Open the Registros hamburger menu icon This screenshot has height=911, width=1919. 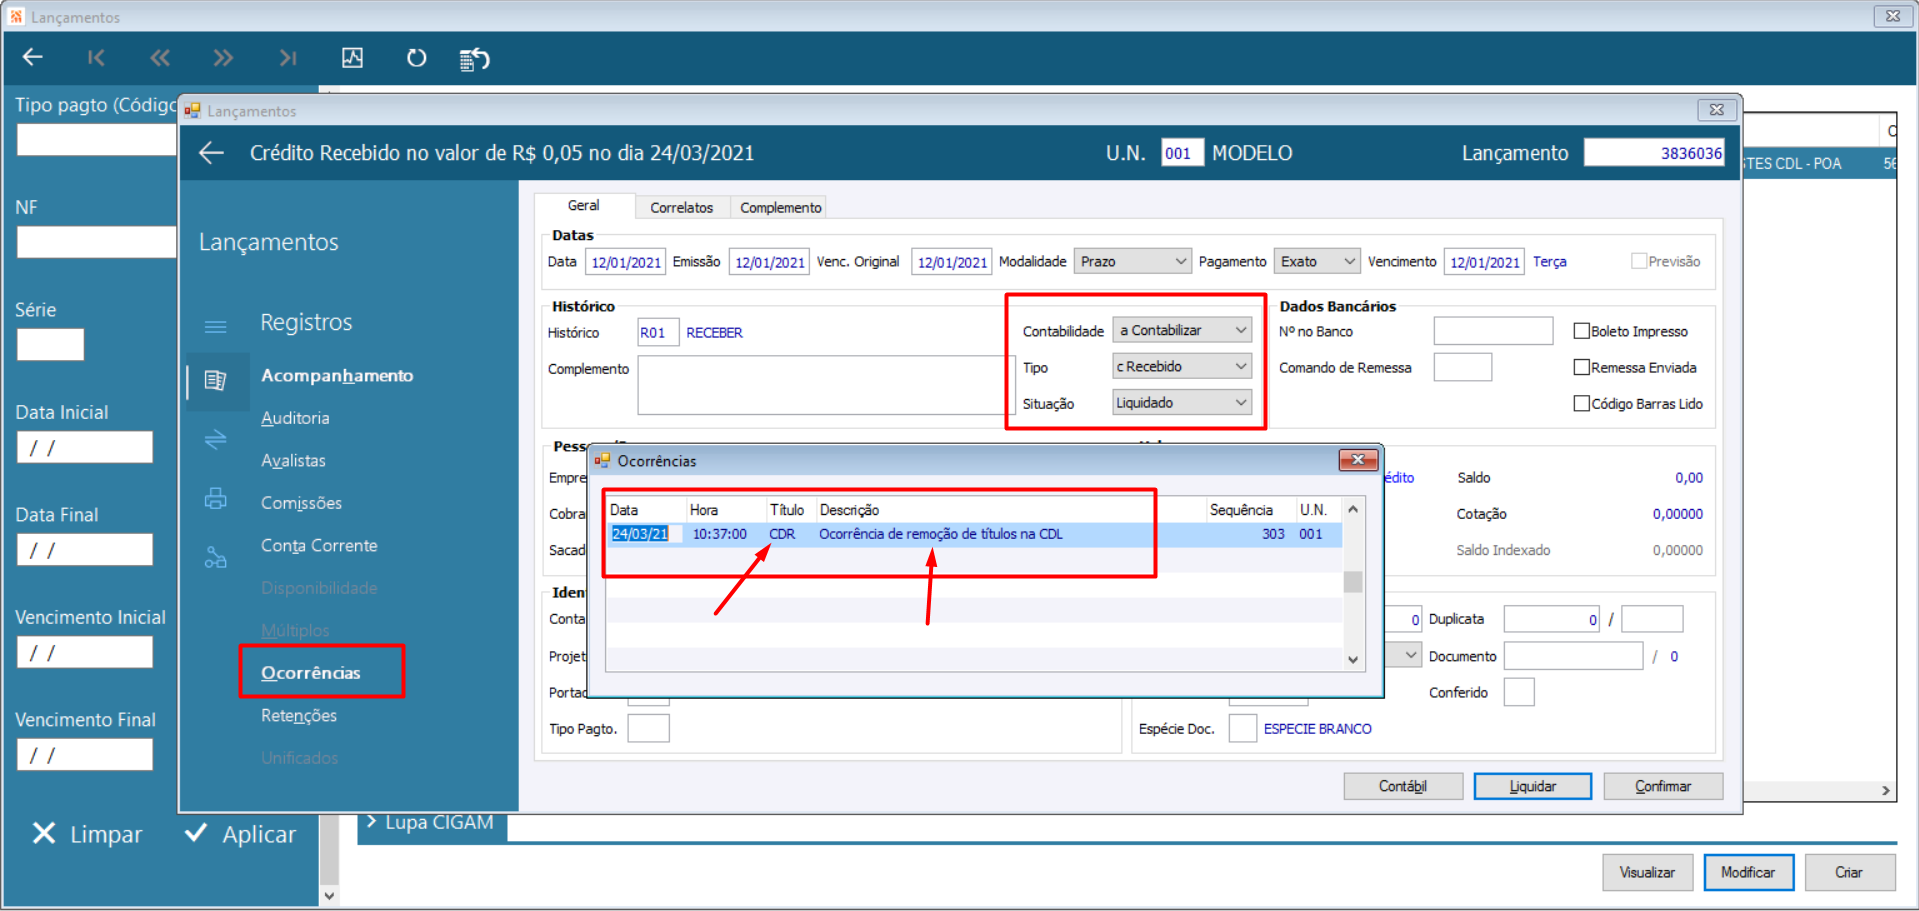tap(215, 326)
